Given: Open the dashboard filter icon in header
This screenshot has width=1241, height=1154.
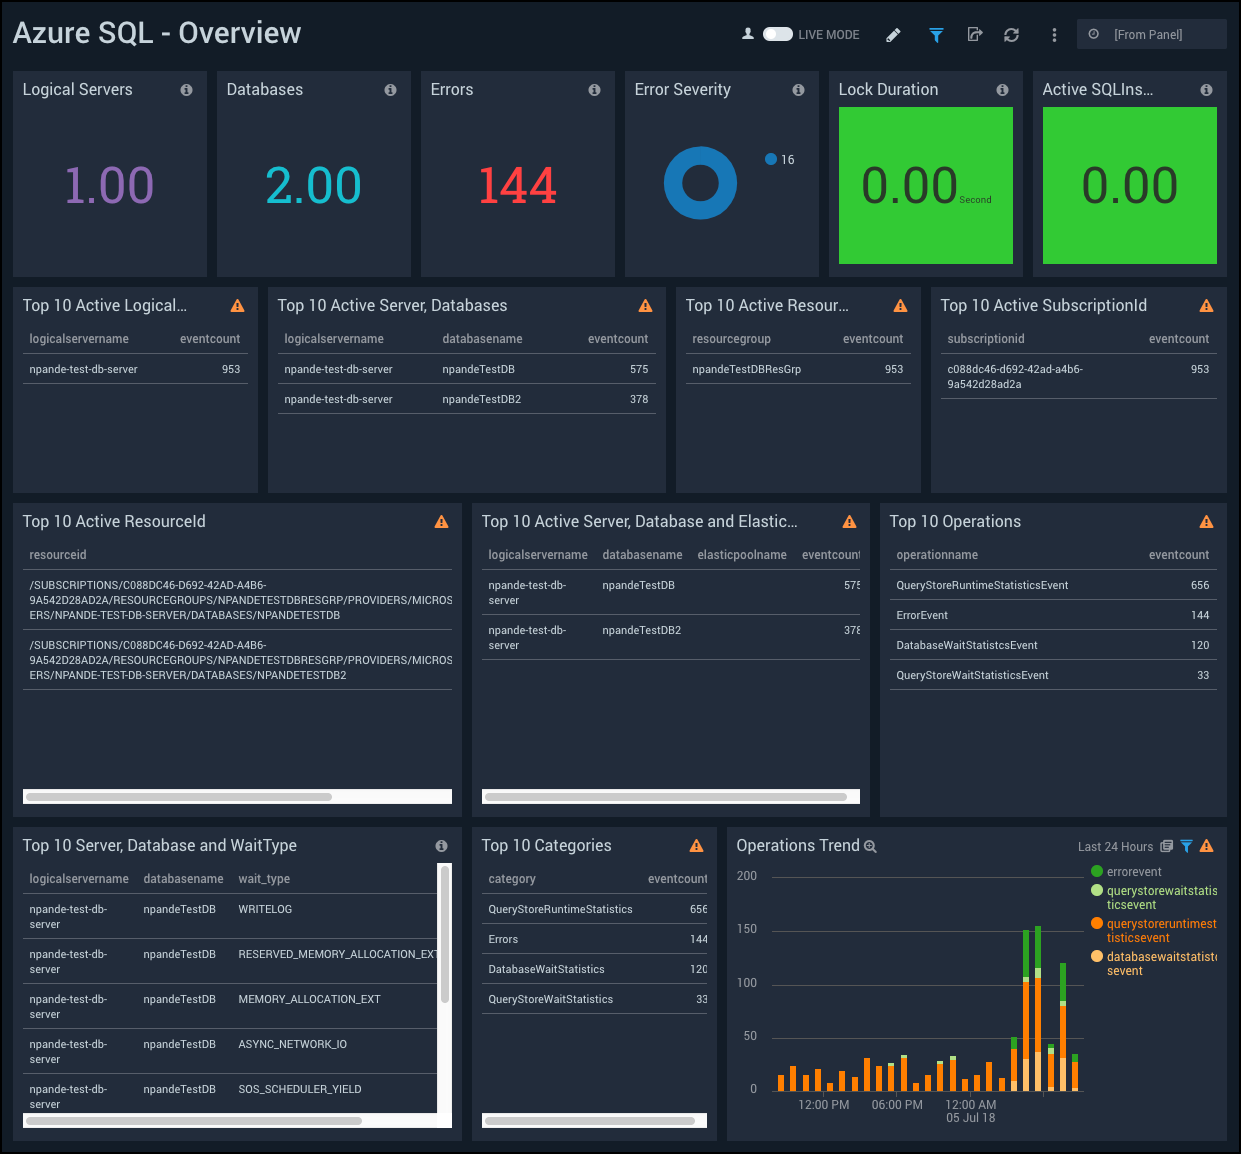Looking at the screenshot, I should click(x=936, y=35).
